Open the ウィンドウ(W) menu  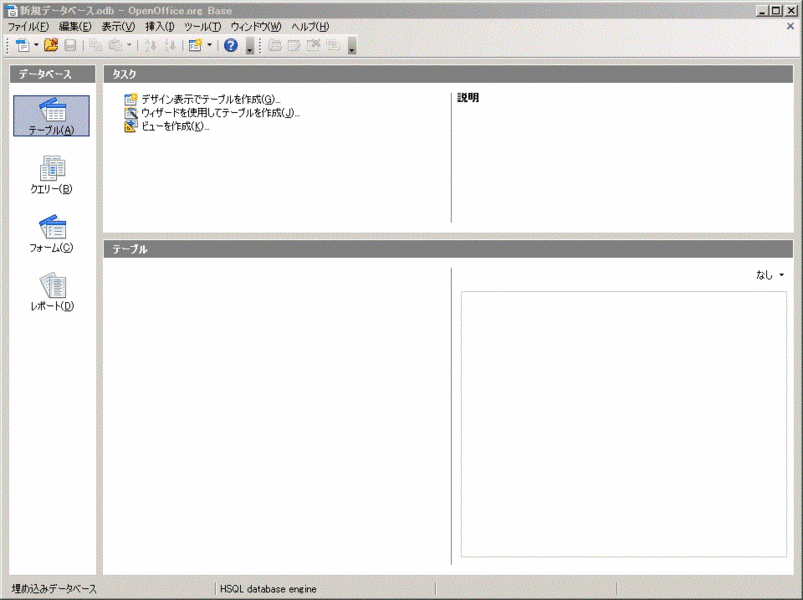tap(256, 27)
